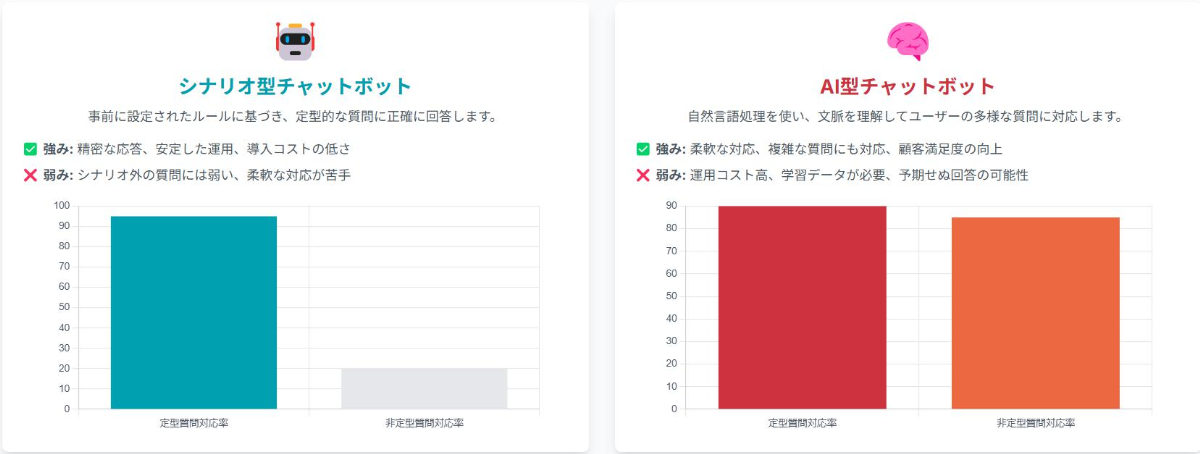Click the gray 非定型質問対応率 bar

click(424, 388)
